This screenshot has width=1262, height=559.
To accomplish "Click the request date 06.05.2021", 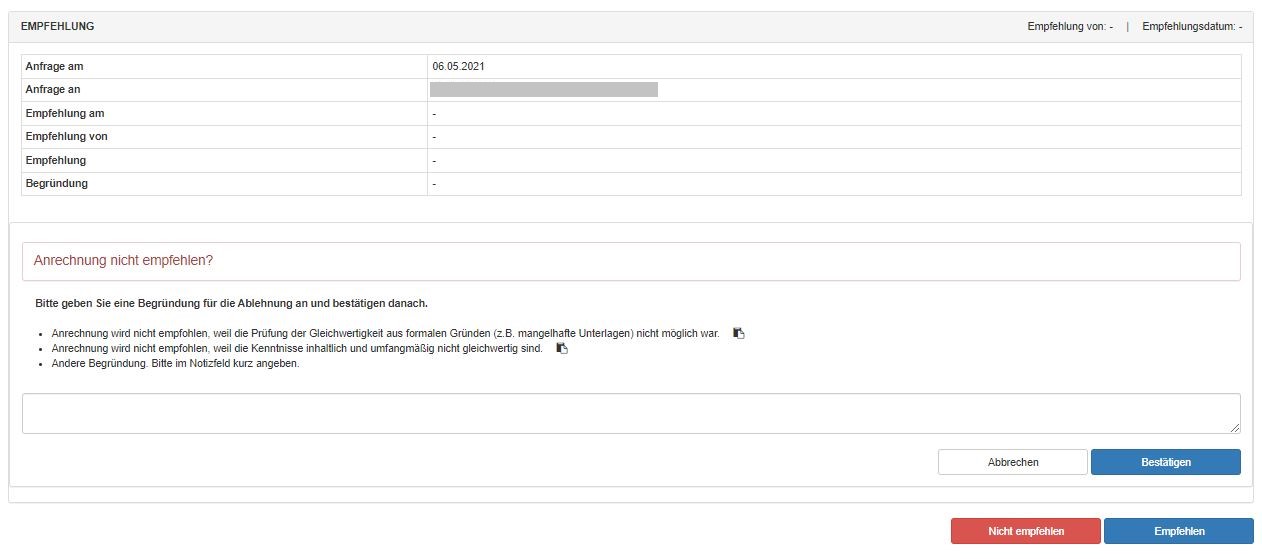I will pyautogui.click(x=459, y=66).
